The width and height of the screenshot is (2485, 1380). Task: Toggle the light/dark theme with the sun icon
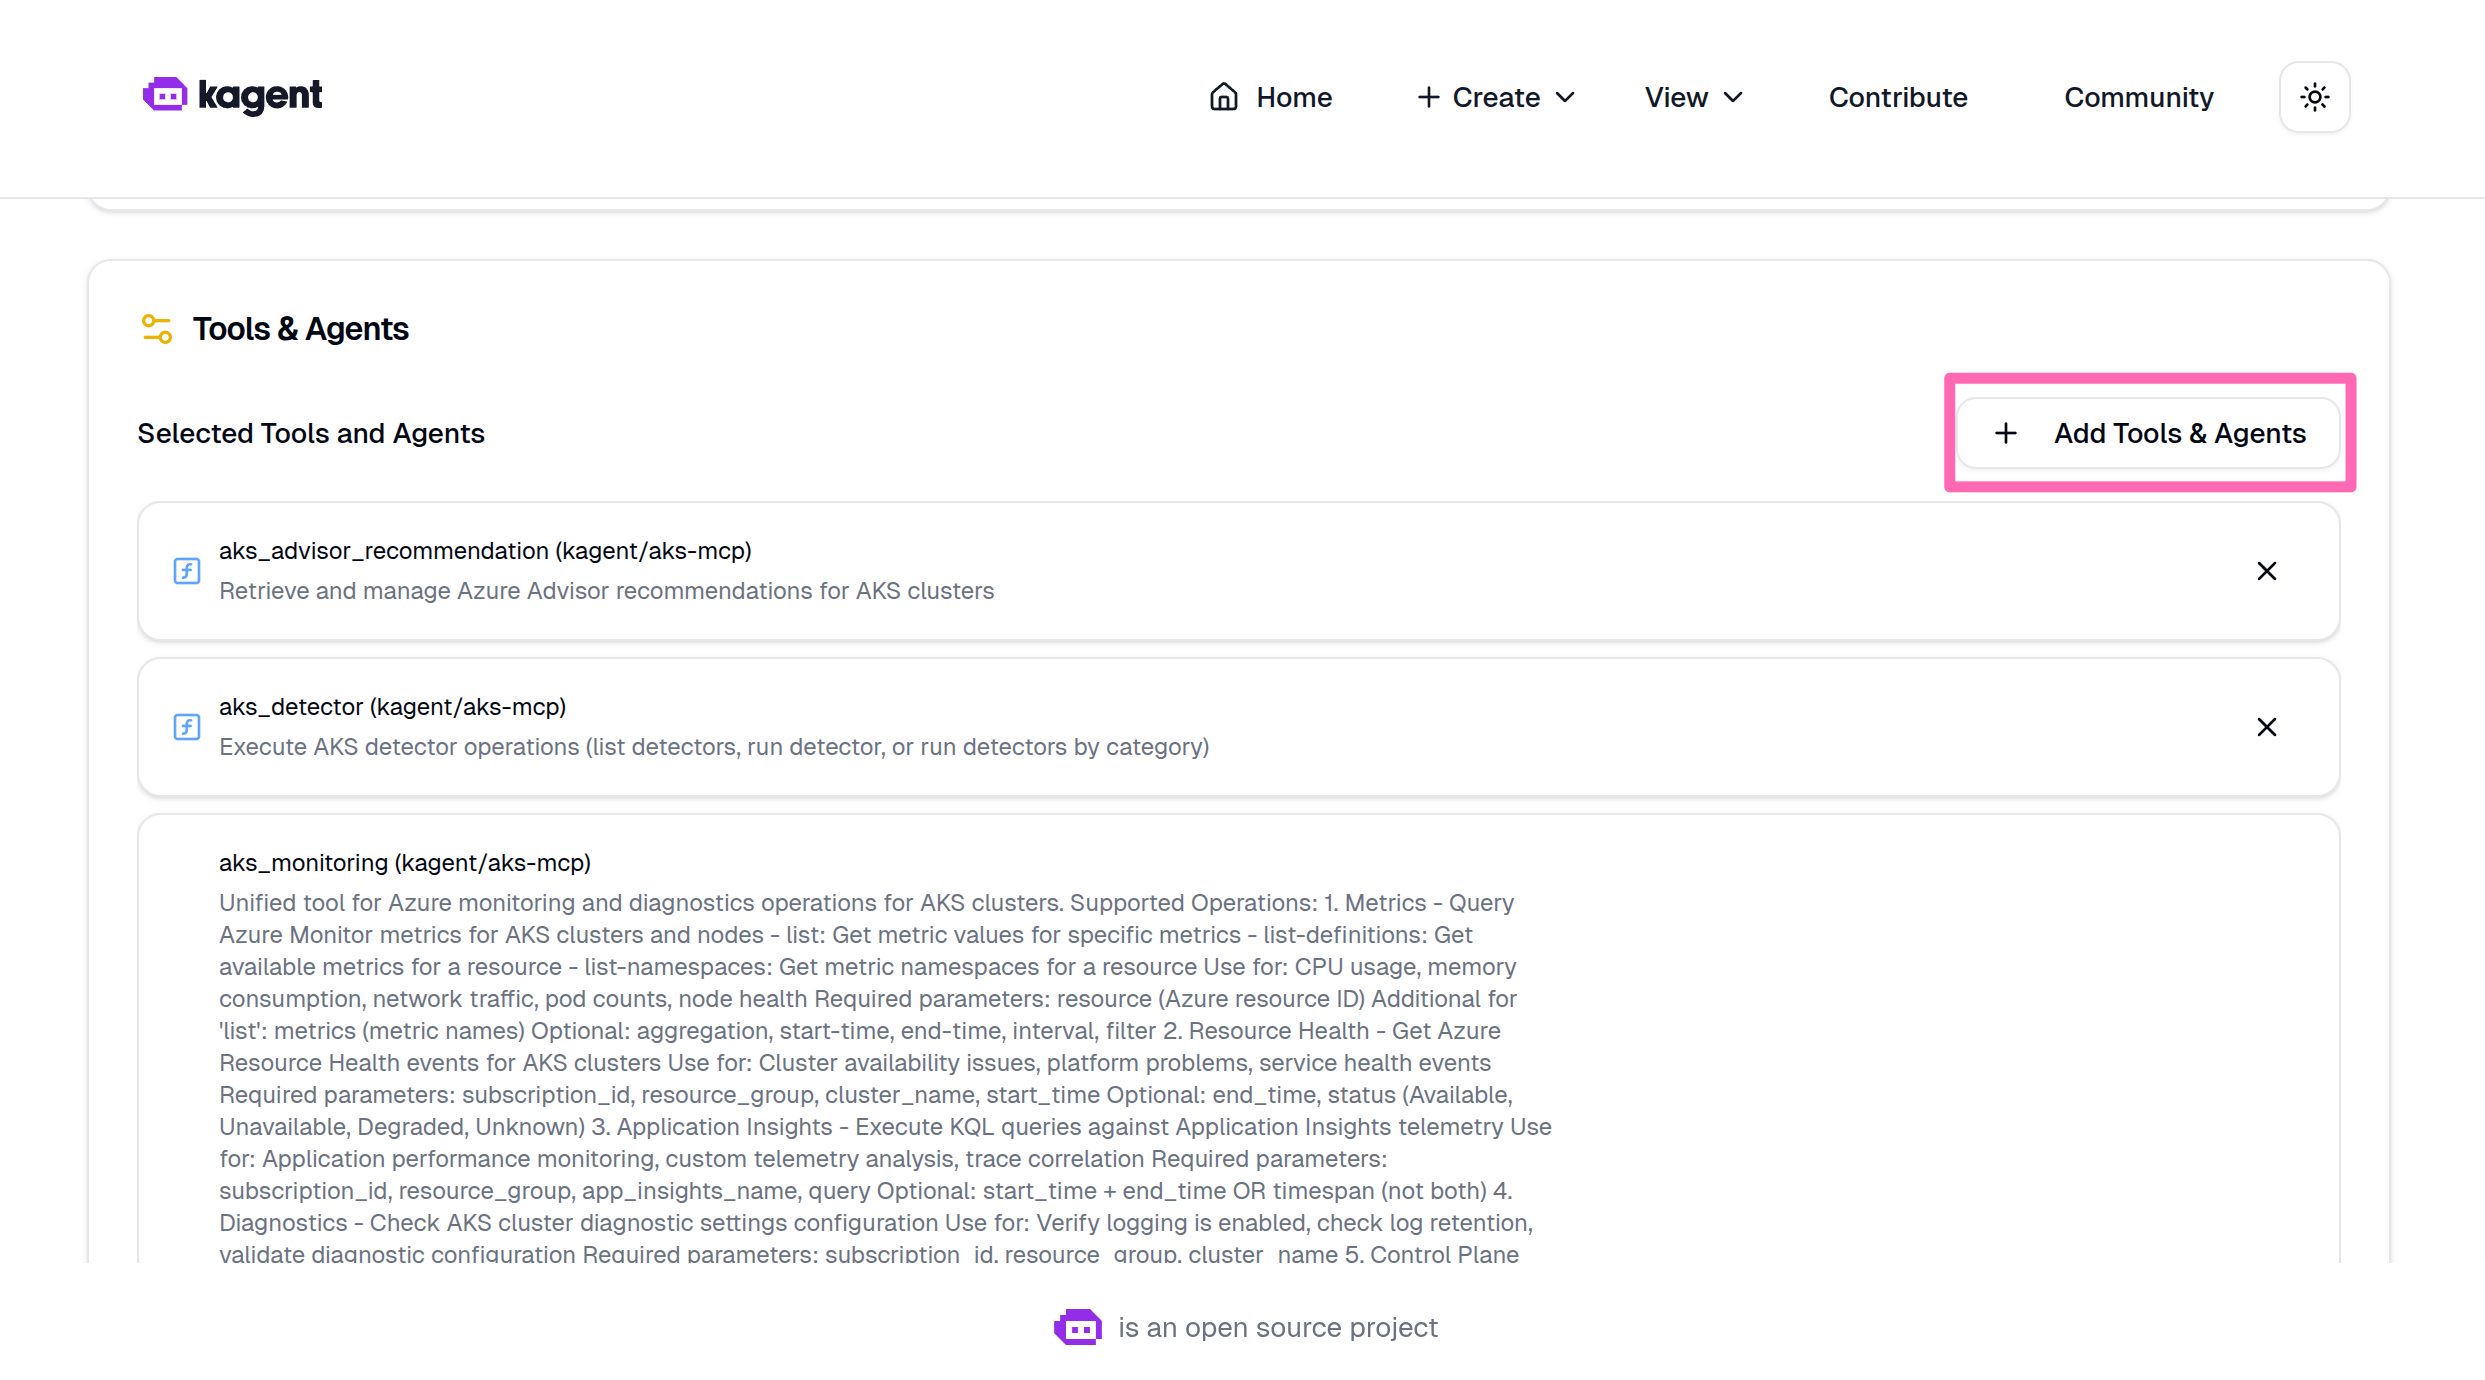point(2314,97)
